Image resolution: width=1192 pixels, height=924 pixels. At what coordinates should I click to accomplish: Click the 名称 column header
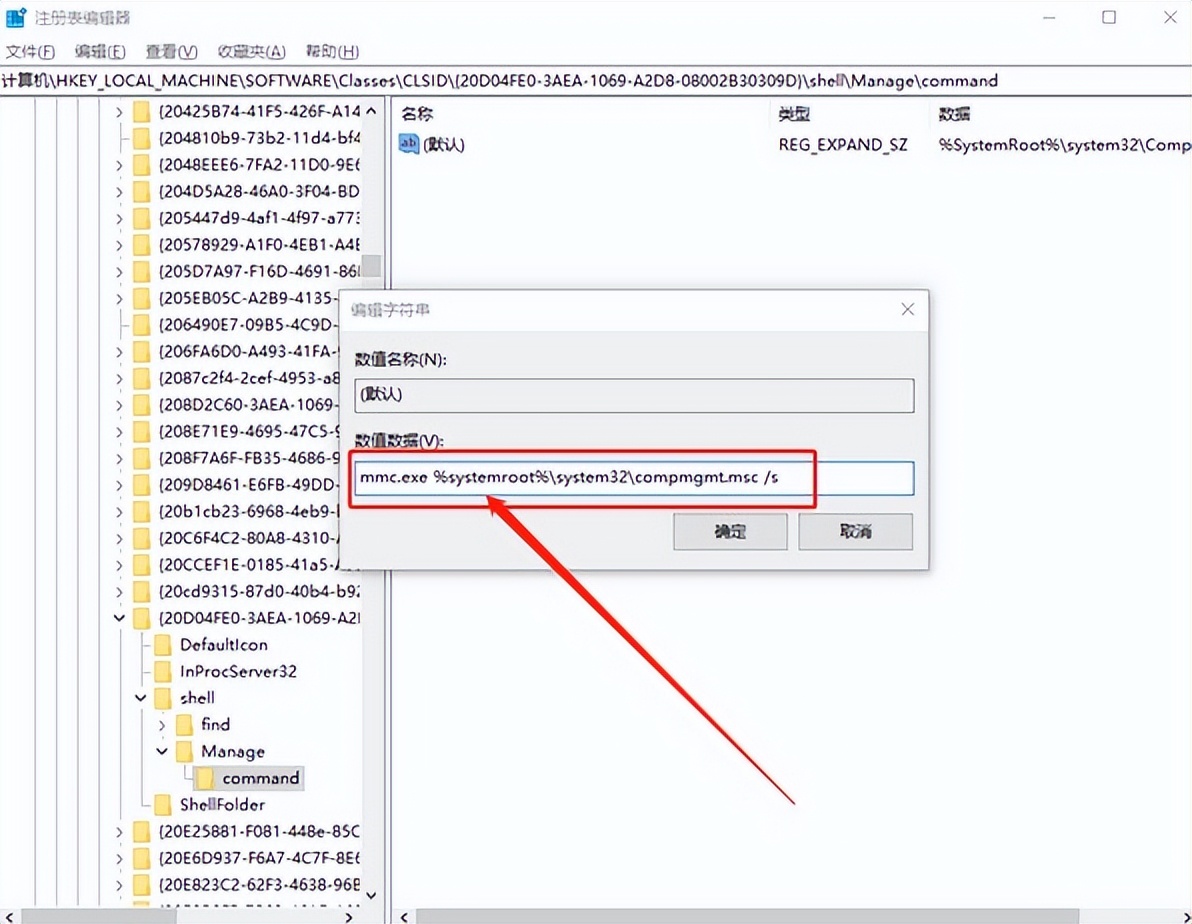417,114
